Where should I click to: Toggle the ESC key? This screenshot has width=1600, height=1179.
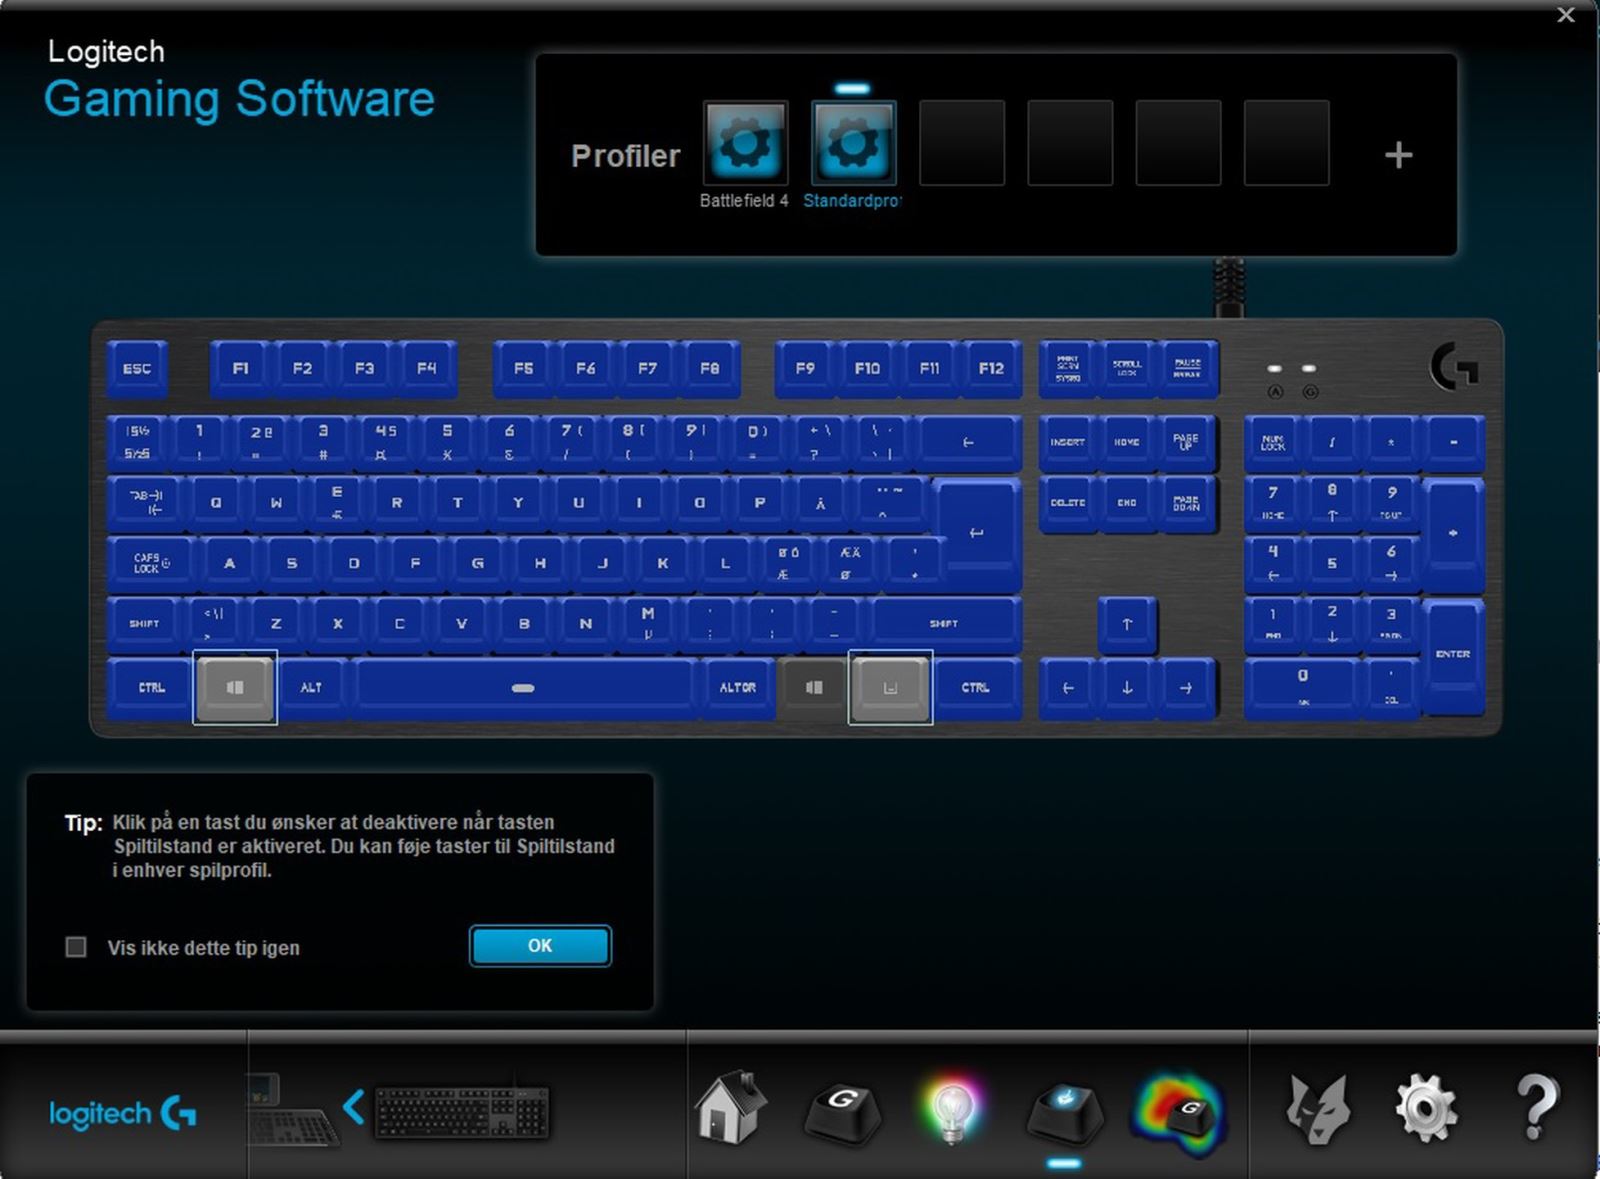(137, 368)
